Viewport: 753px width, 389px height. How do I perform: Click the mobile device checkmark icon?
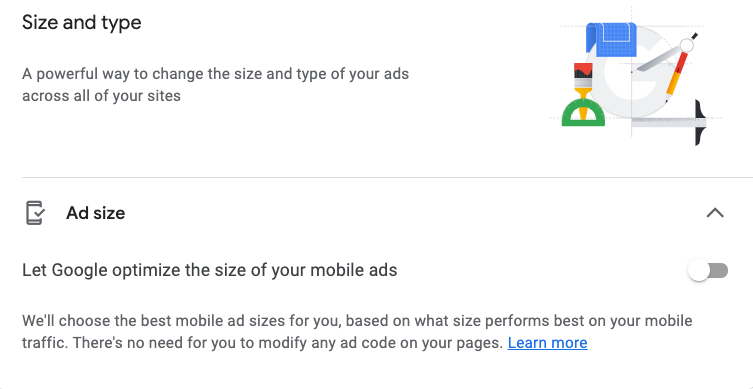click(x=35, y=213)
